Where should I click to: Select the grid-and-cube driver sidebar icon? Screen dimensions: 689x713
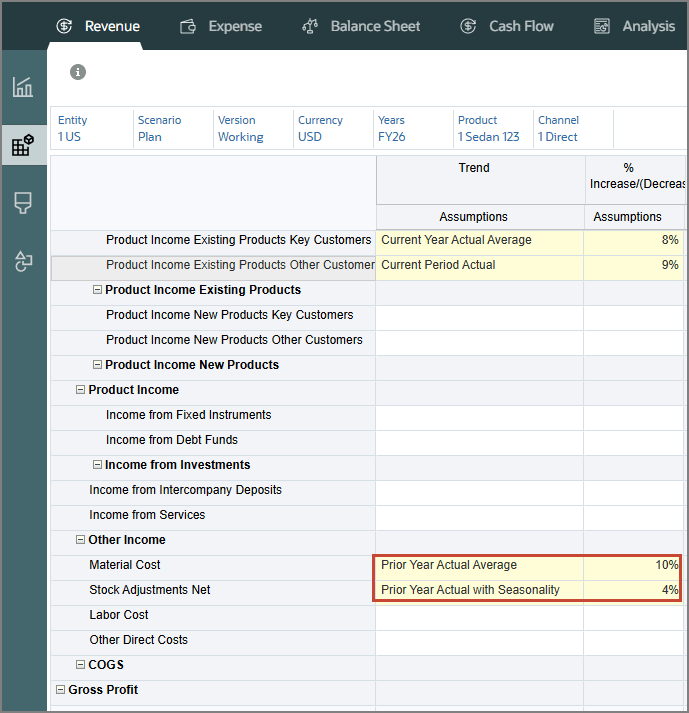(23, 145)
